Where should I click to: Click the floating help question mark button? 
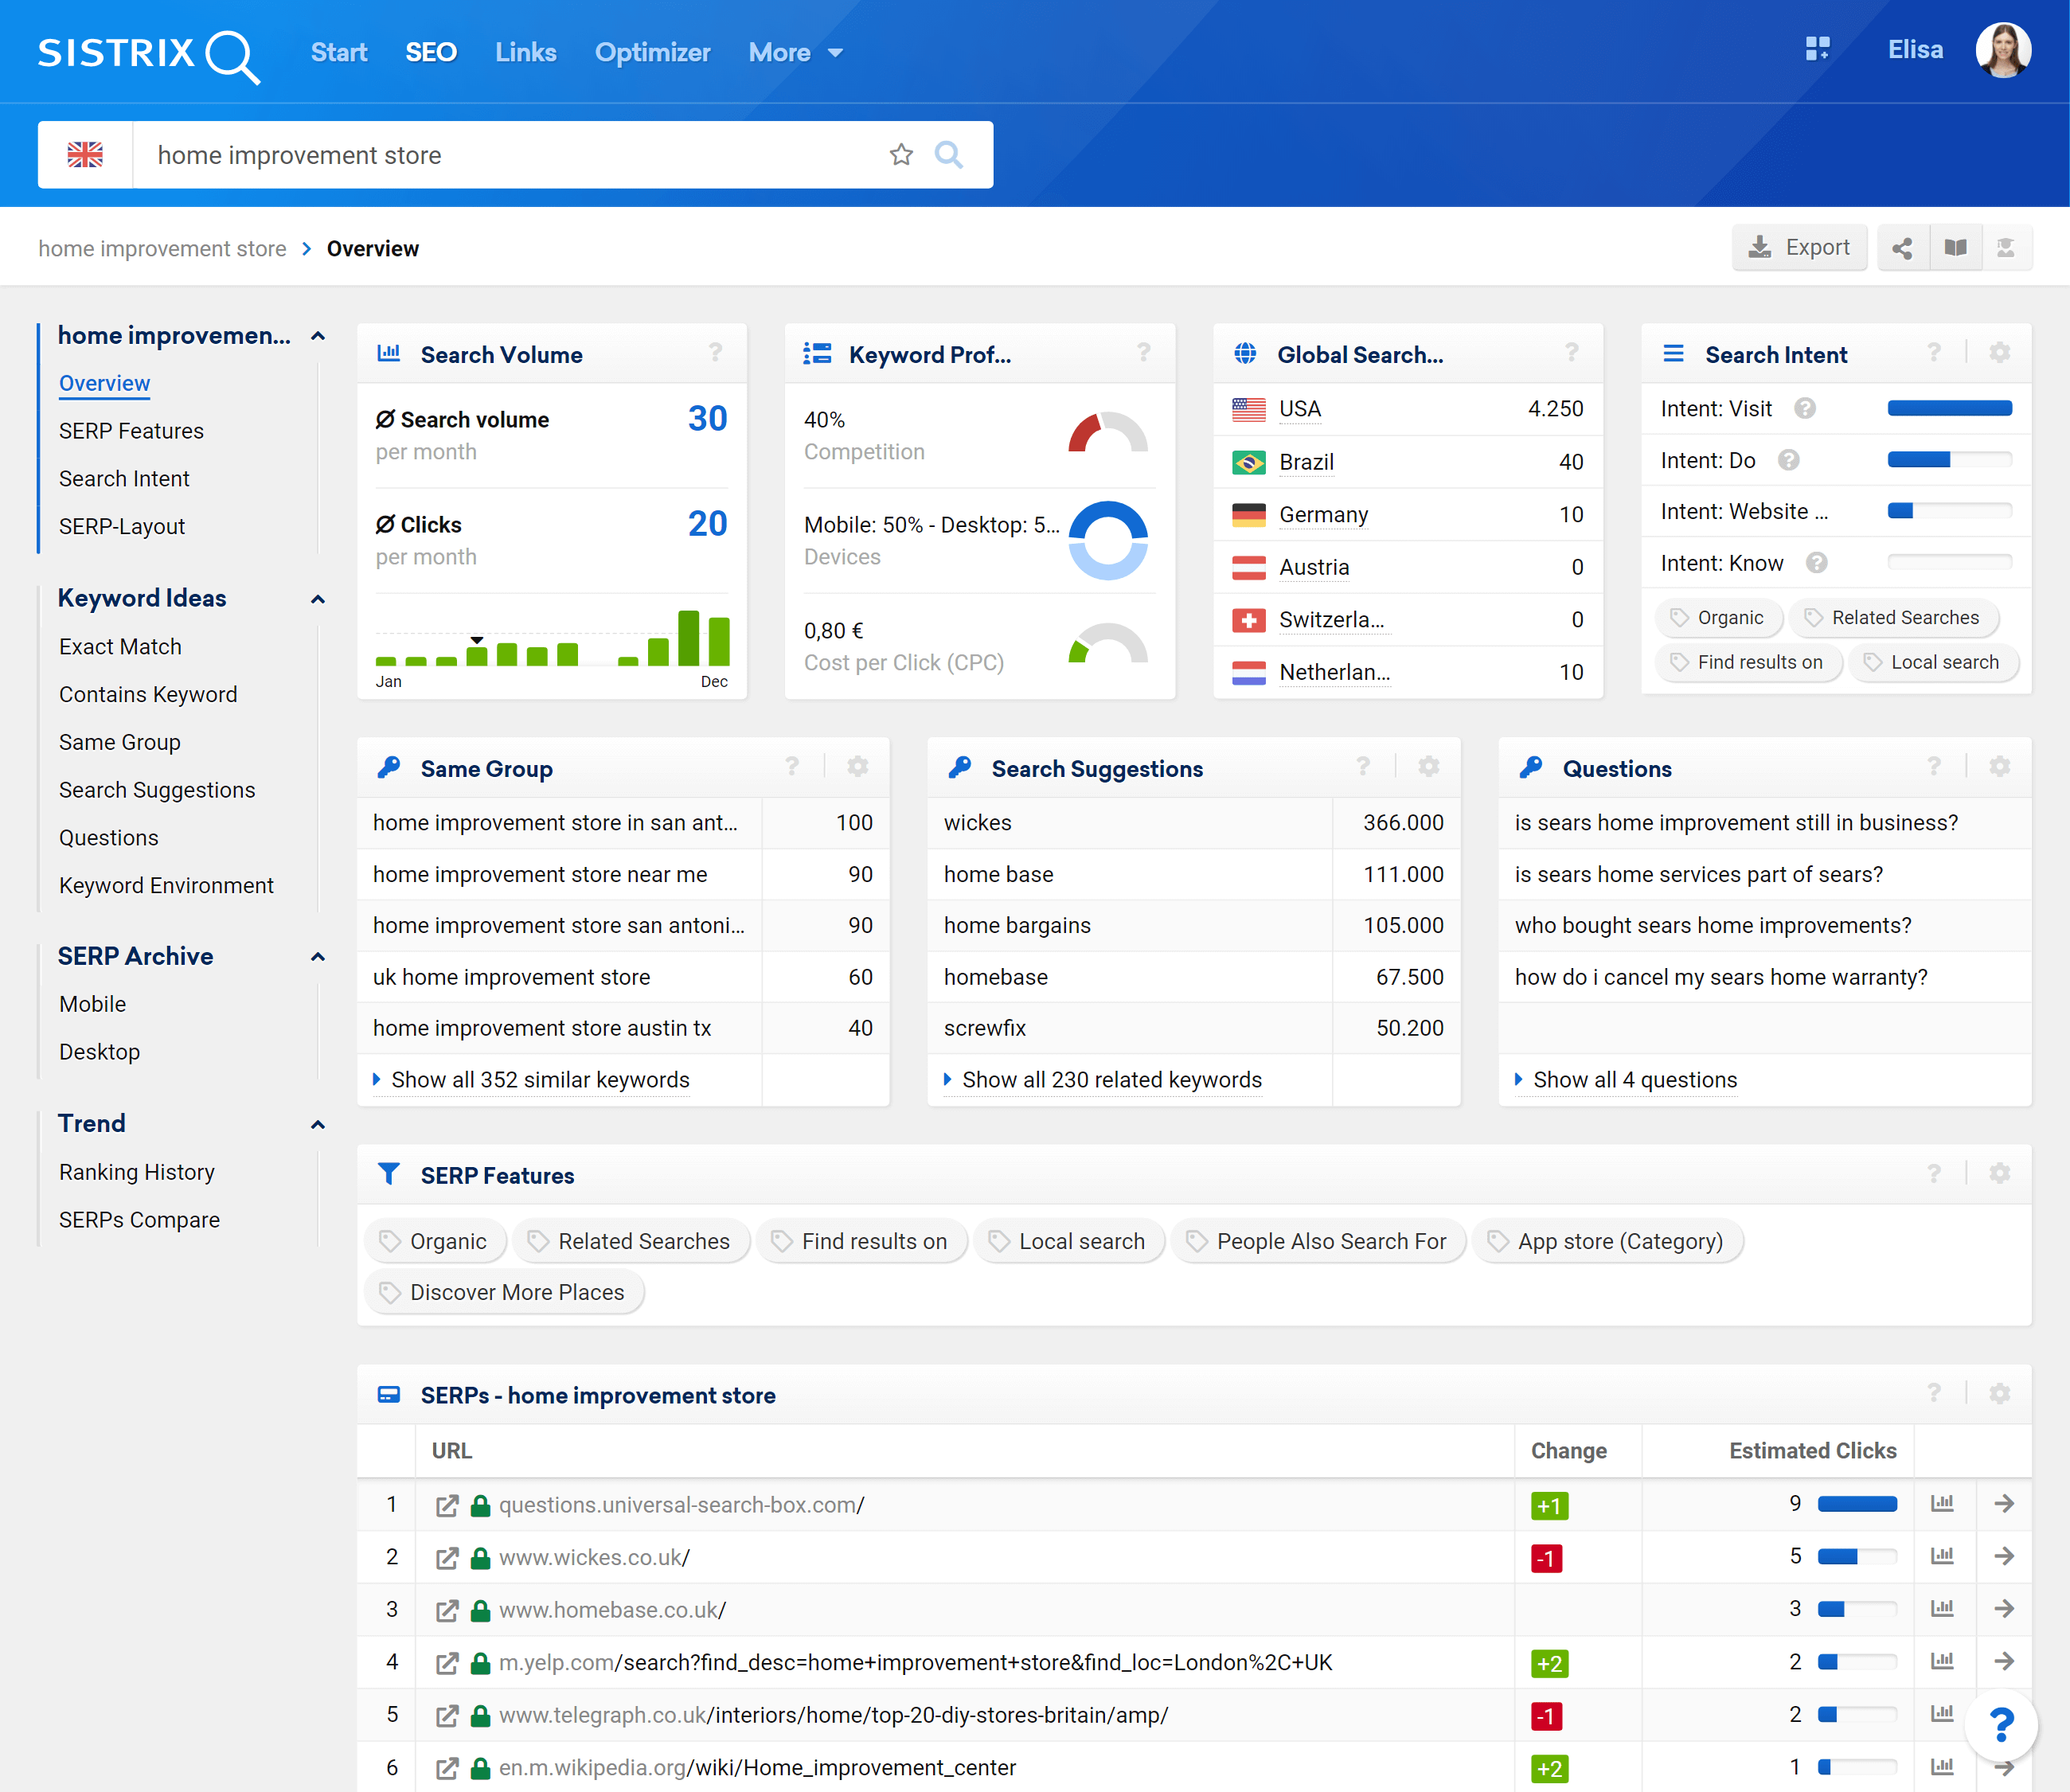tap(2001, 1725)
